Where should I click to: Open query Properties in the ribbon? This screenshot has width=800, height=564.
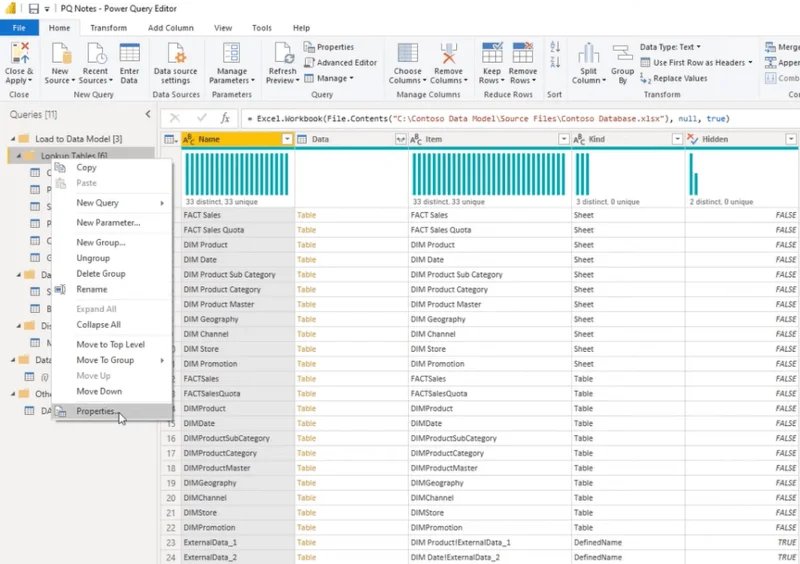pyautogui.click(x=329, y=47)
